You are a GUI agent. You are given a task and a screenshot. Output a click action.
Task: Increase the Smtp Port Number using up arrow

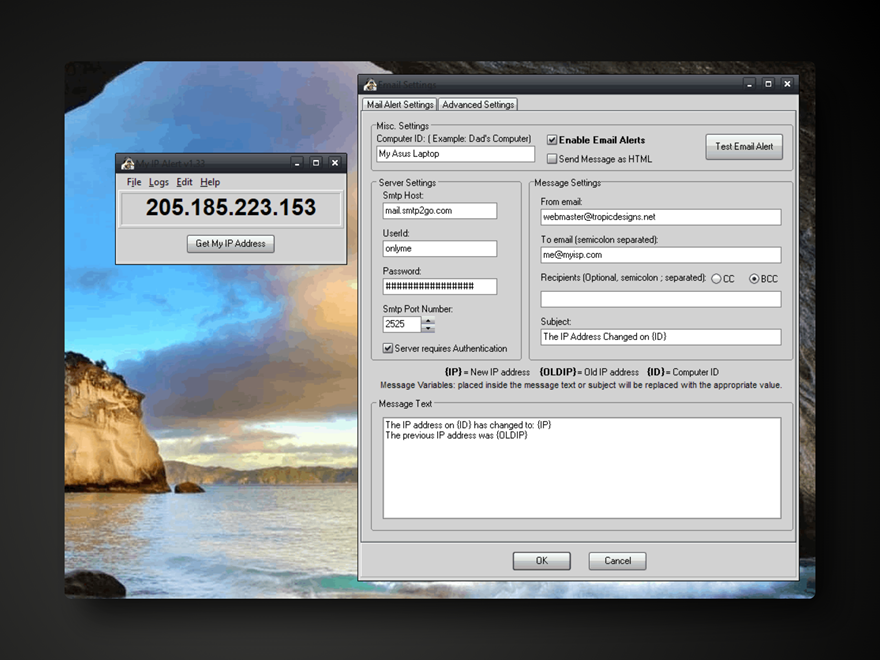[x=428, y=321]
